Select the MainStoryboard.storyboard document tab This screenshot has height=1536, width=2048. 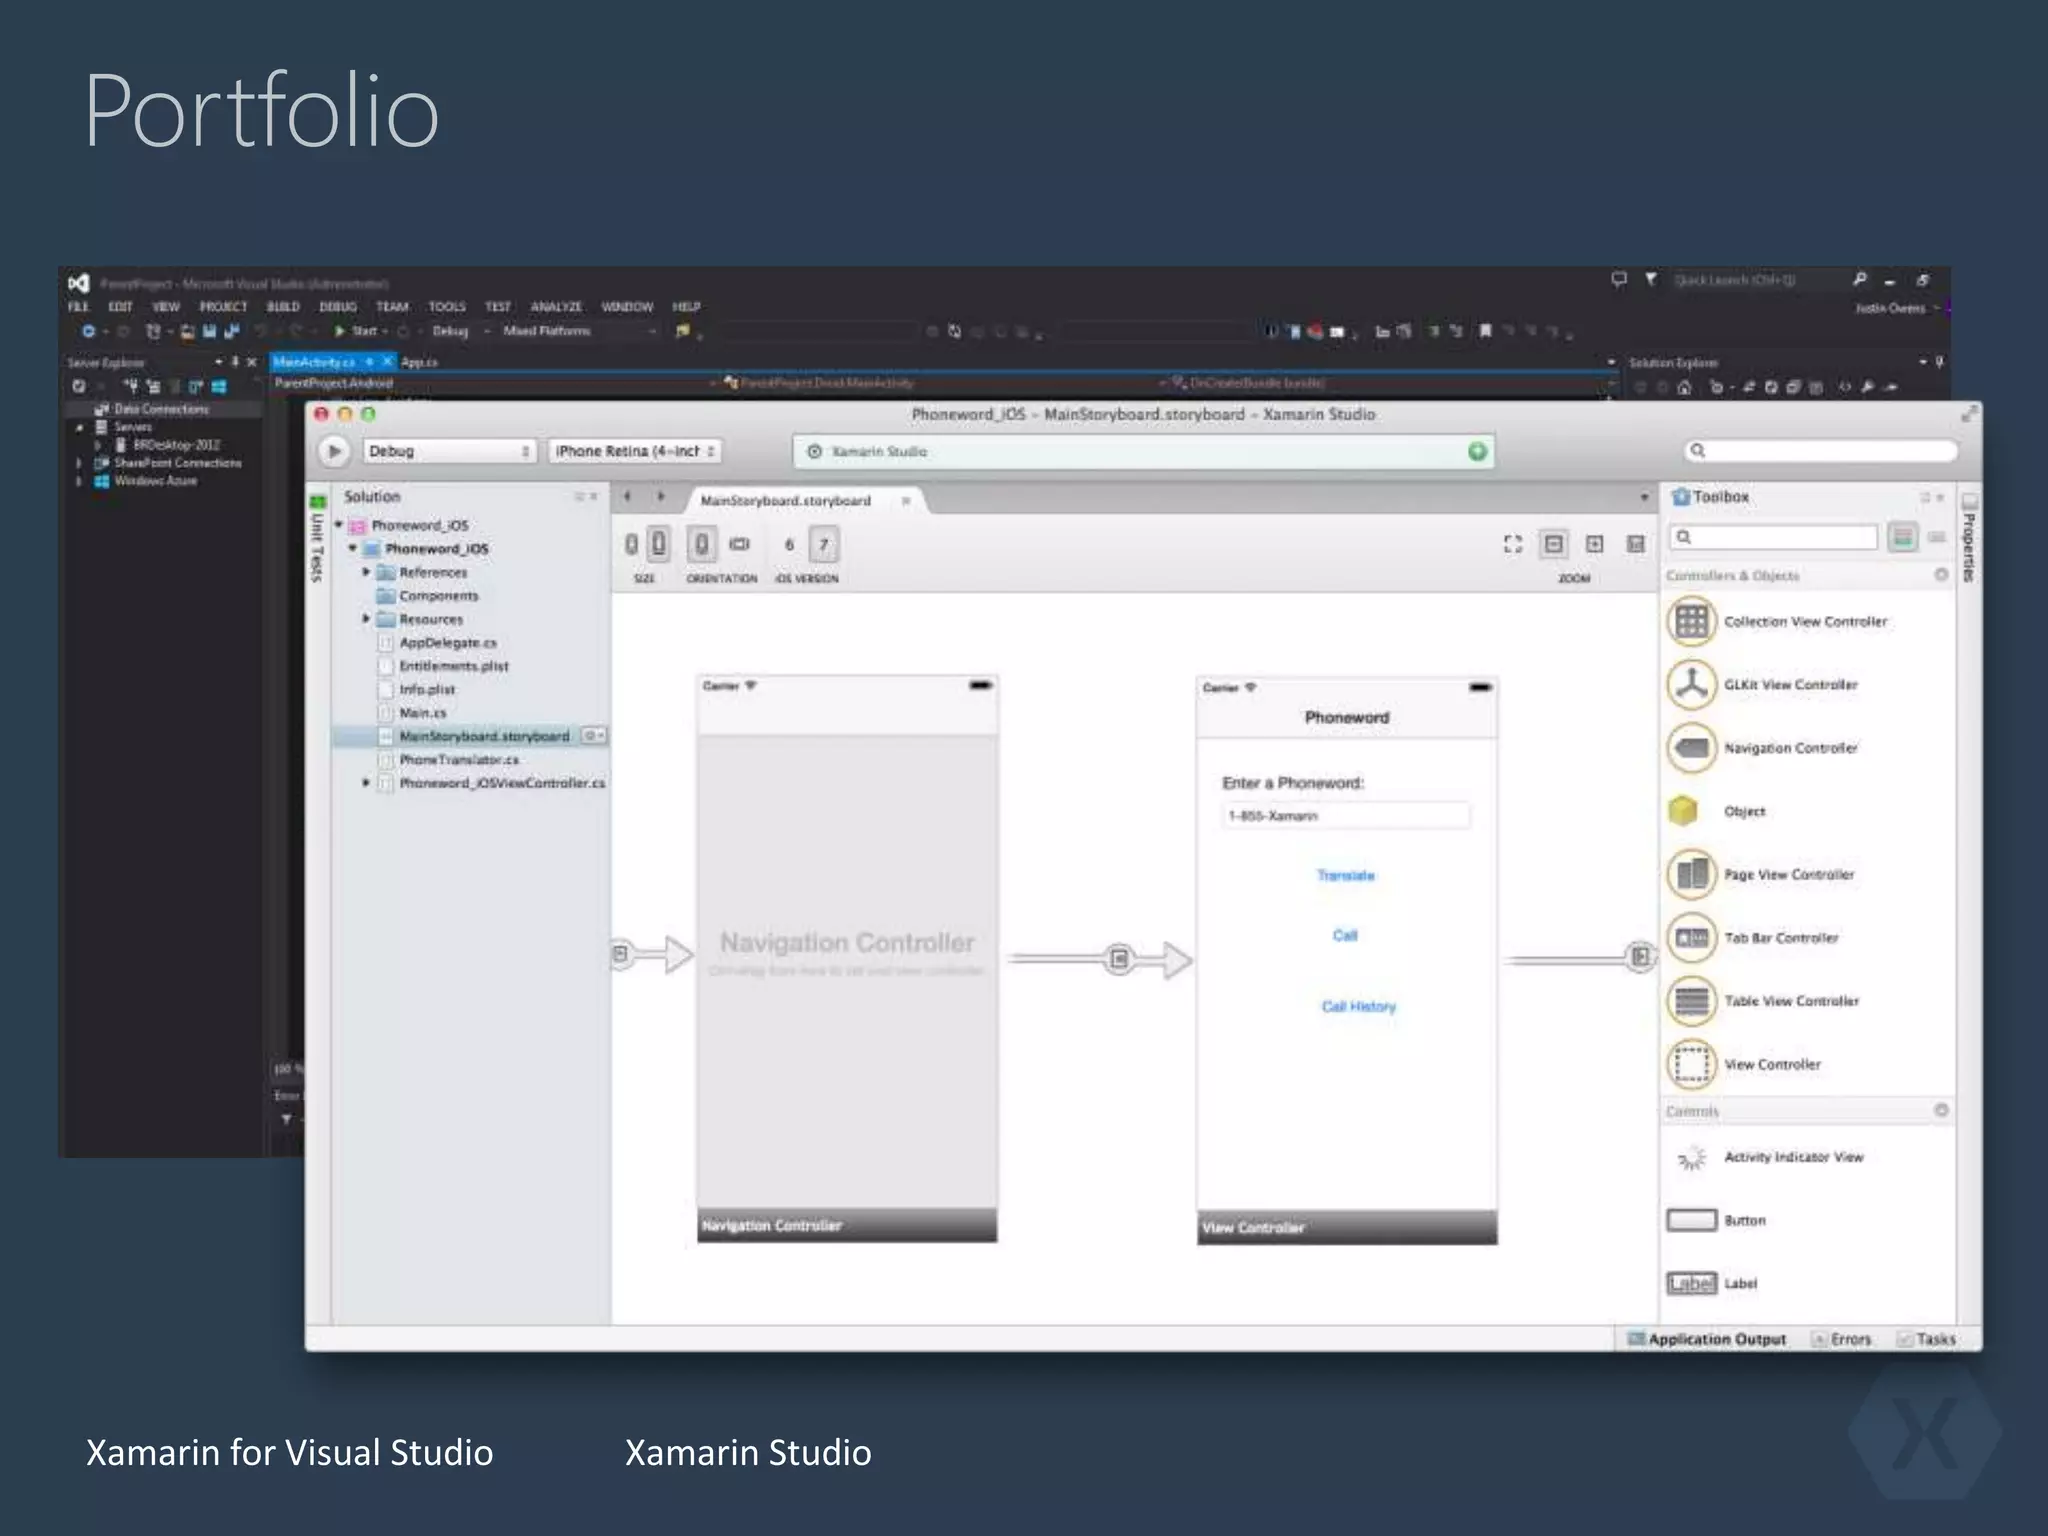(x=786, y=500)
